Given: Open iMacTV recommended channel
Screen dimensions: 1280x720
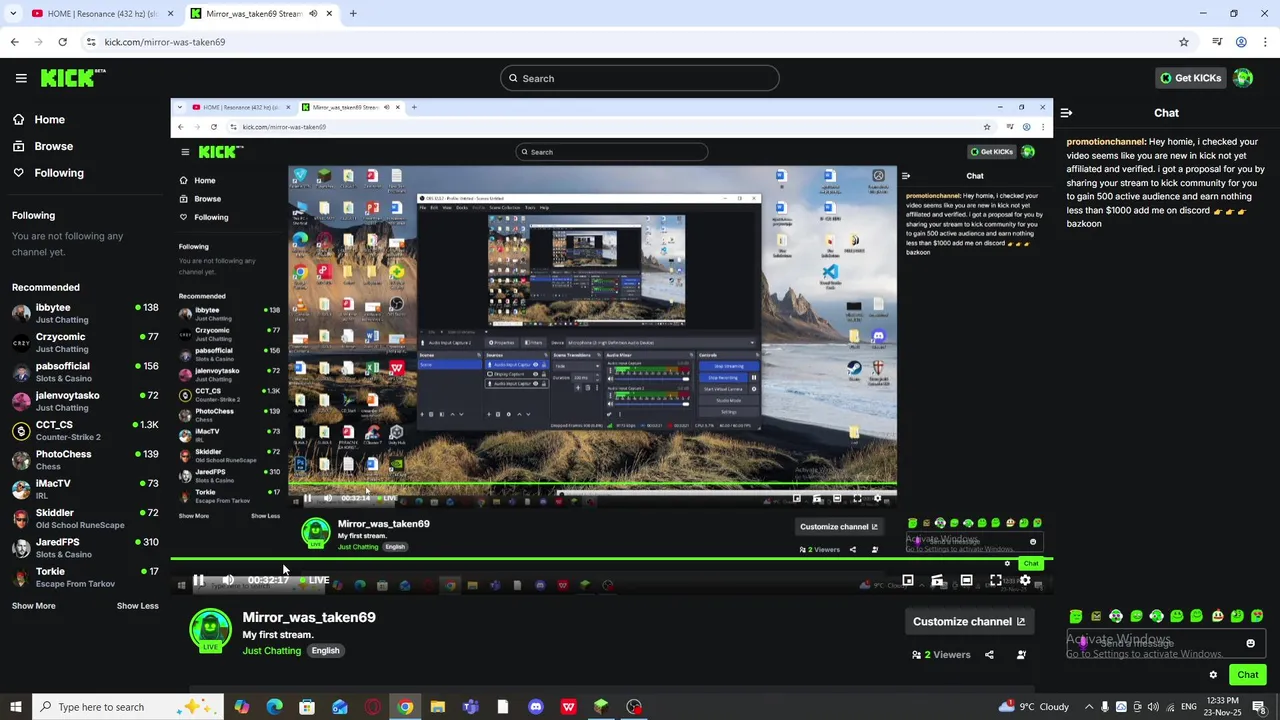Looking at the screenshot, I should (x=85, y=489).
